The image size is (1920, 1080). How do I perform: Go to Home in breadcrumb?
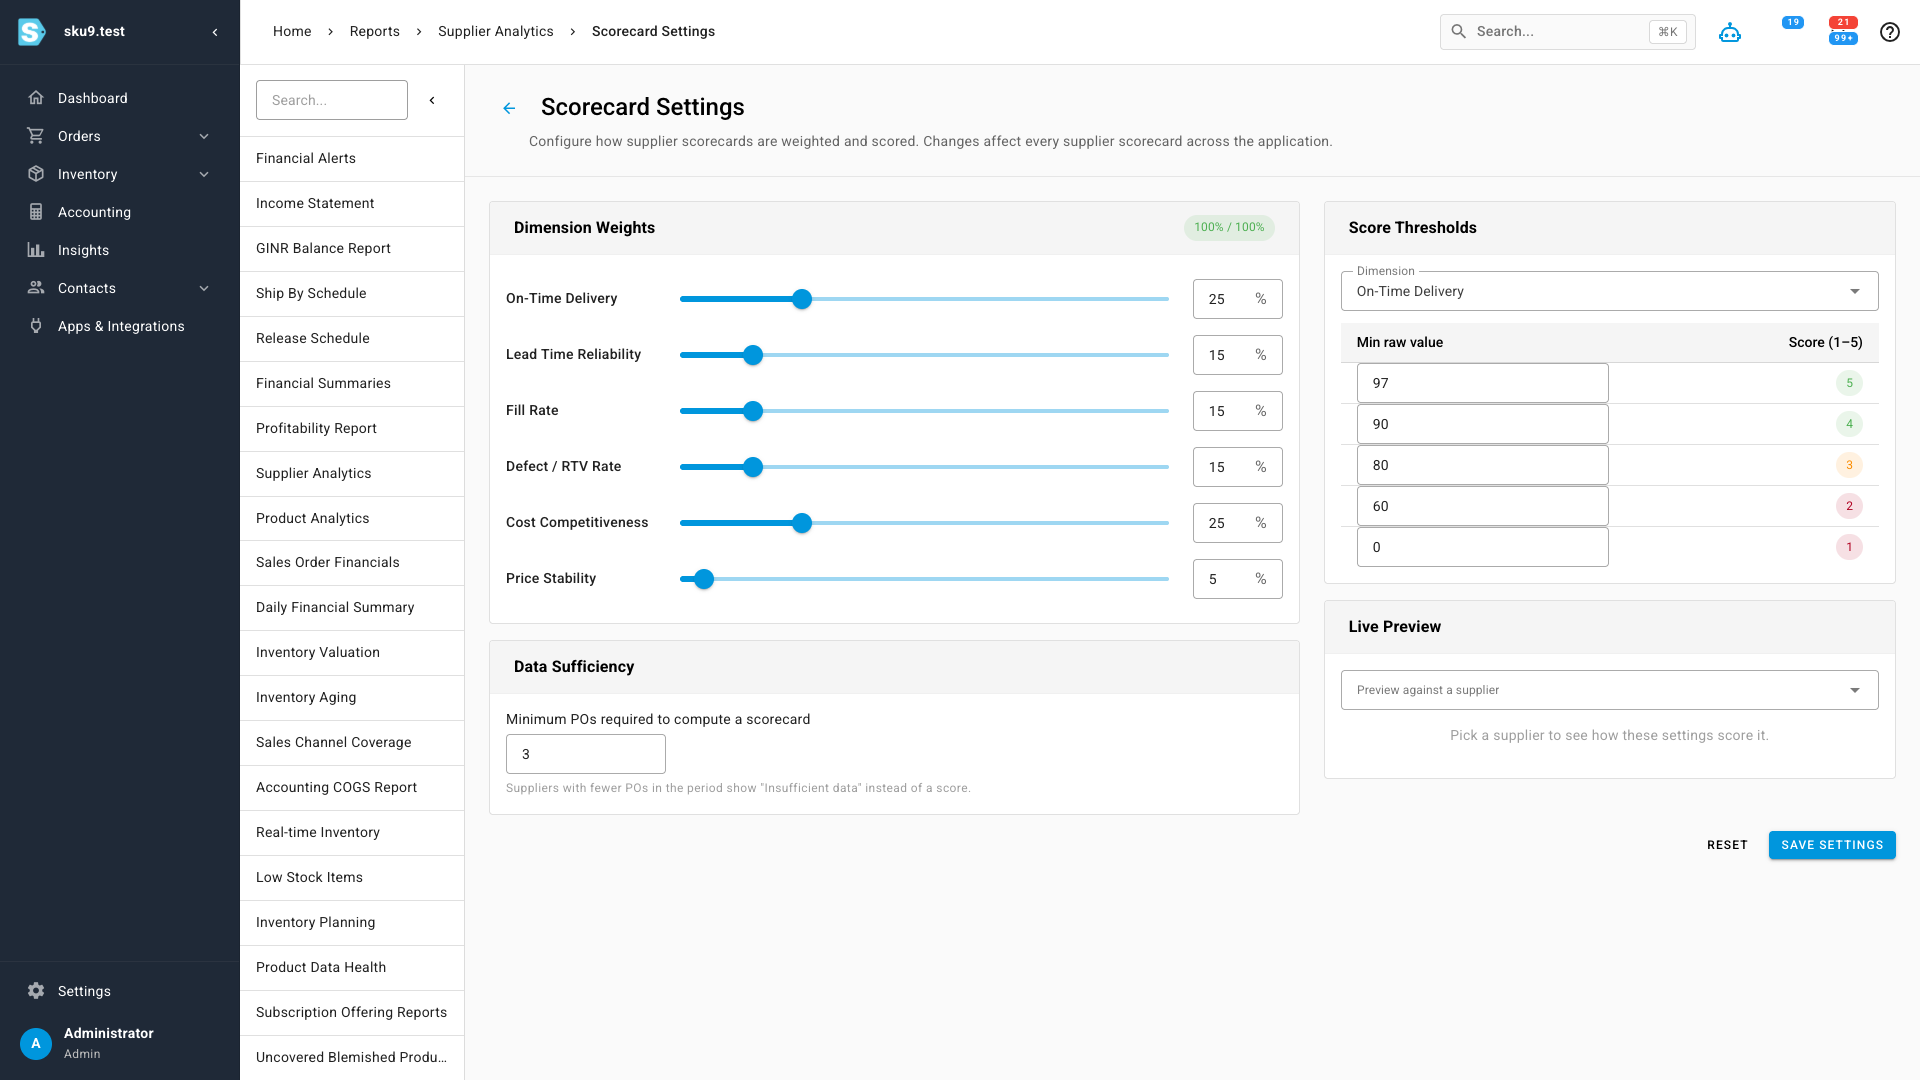pyautogui.click(x=292, y=31)
